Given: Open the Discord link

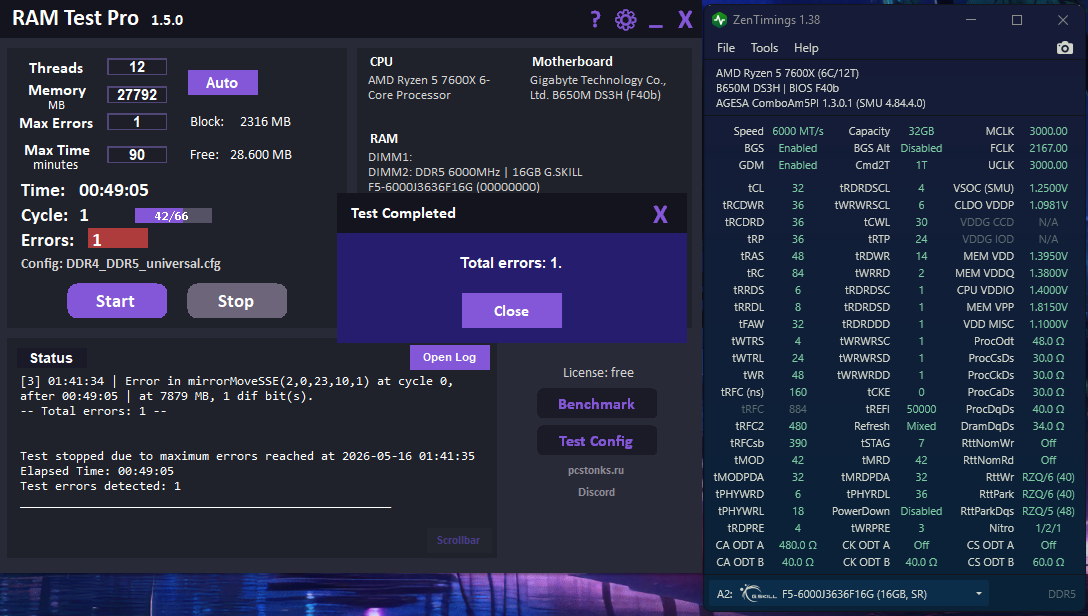Looking at the screenshot, I should click(596, 492).
